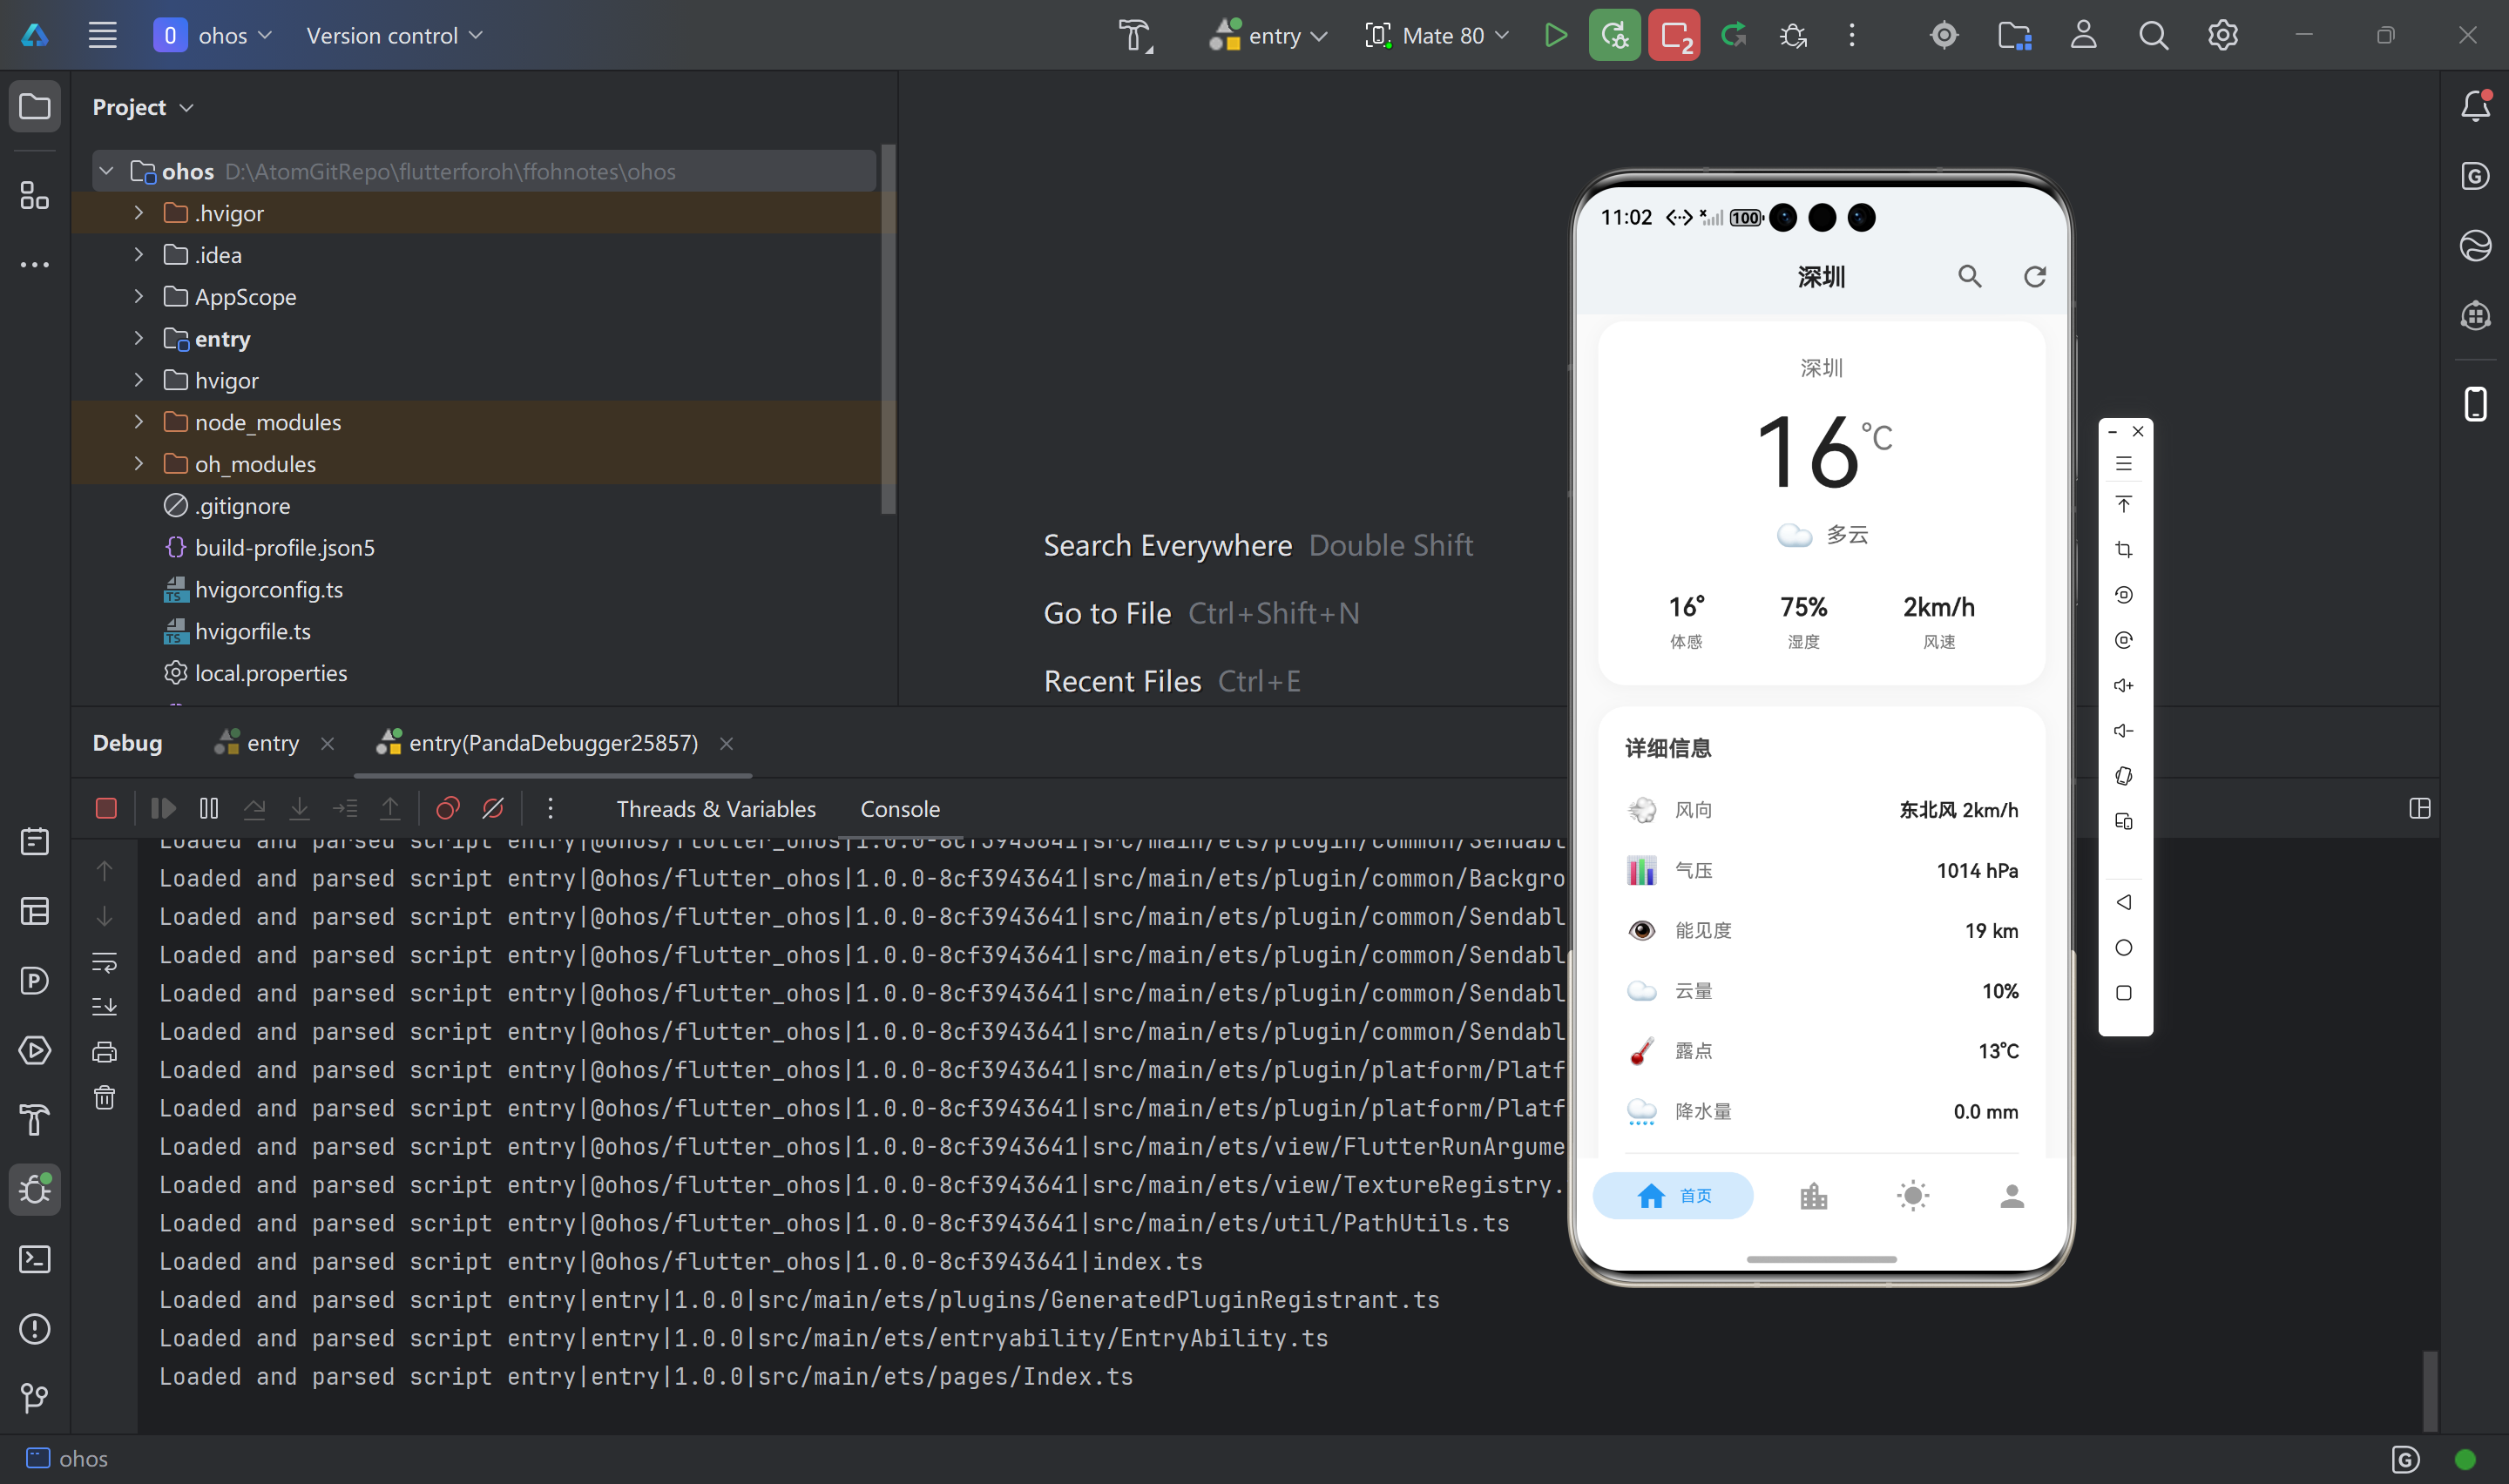Image resolution: width=2509 pixels, height=1484 pixels.
Task: Click the red Stop debug button
Action: (x=106, y=808)
